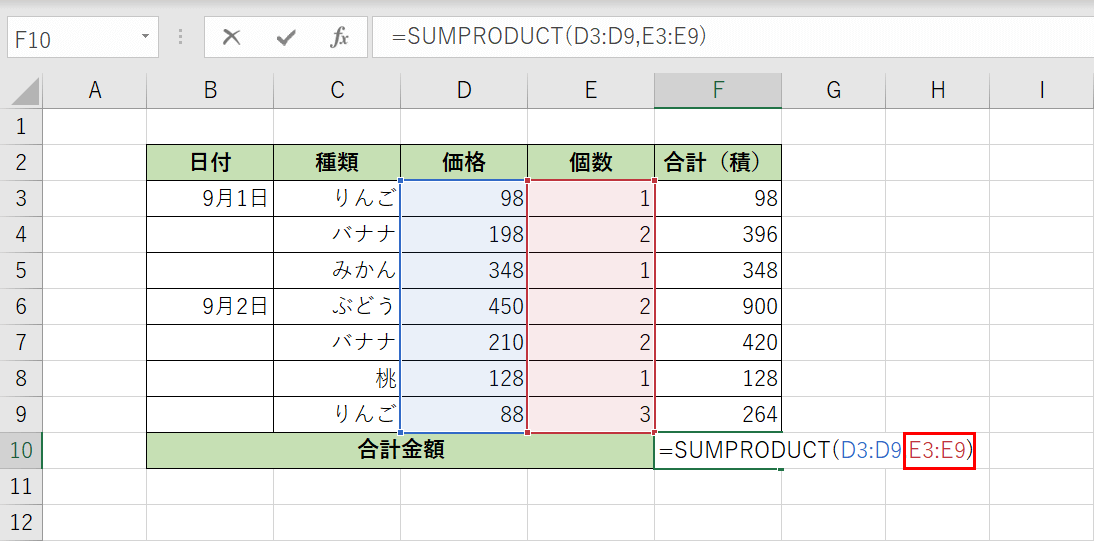Image resolution: width=1094 pixels, height=541 pixels.
Task: Select the 桃 cell
Action: [337, 378]
